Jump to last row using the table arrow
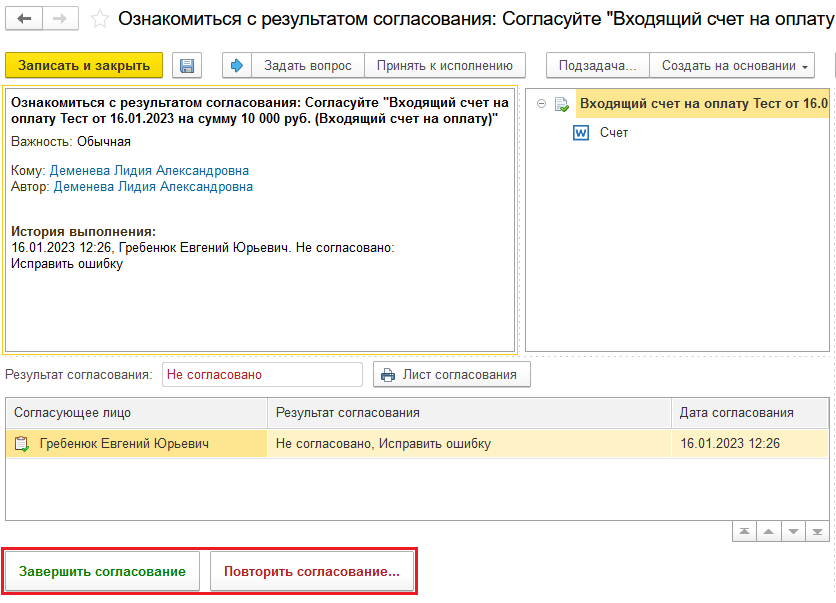The width and height of the screenshot is (836, 603). (x=816, y=531)
